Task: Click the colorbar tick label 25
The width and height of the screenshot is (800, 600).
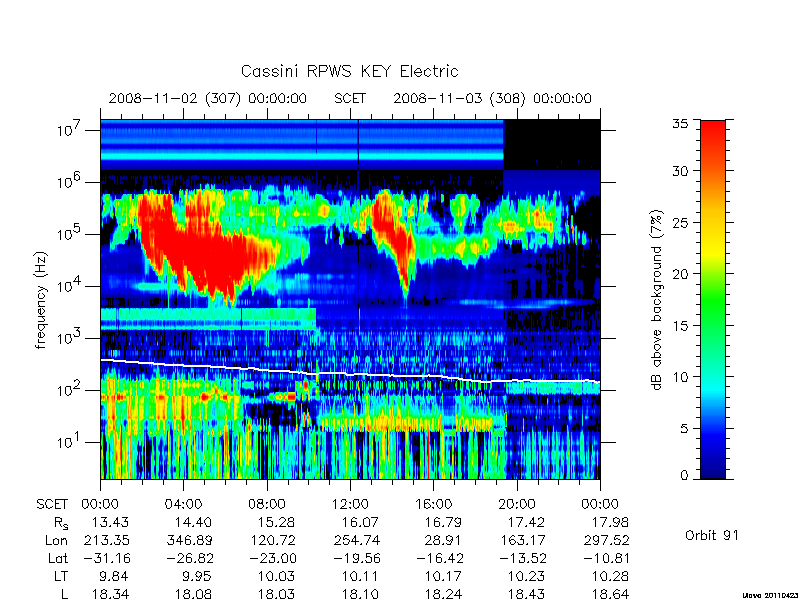Action: coord(681,222)
